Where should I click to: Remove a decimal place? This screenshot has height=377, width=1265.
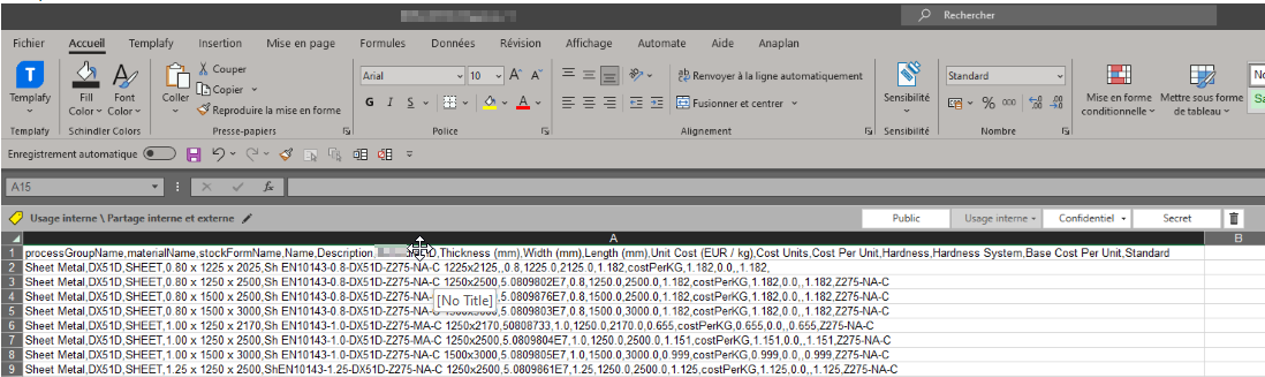(x=1056, y=102)
